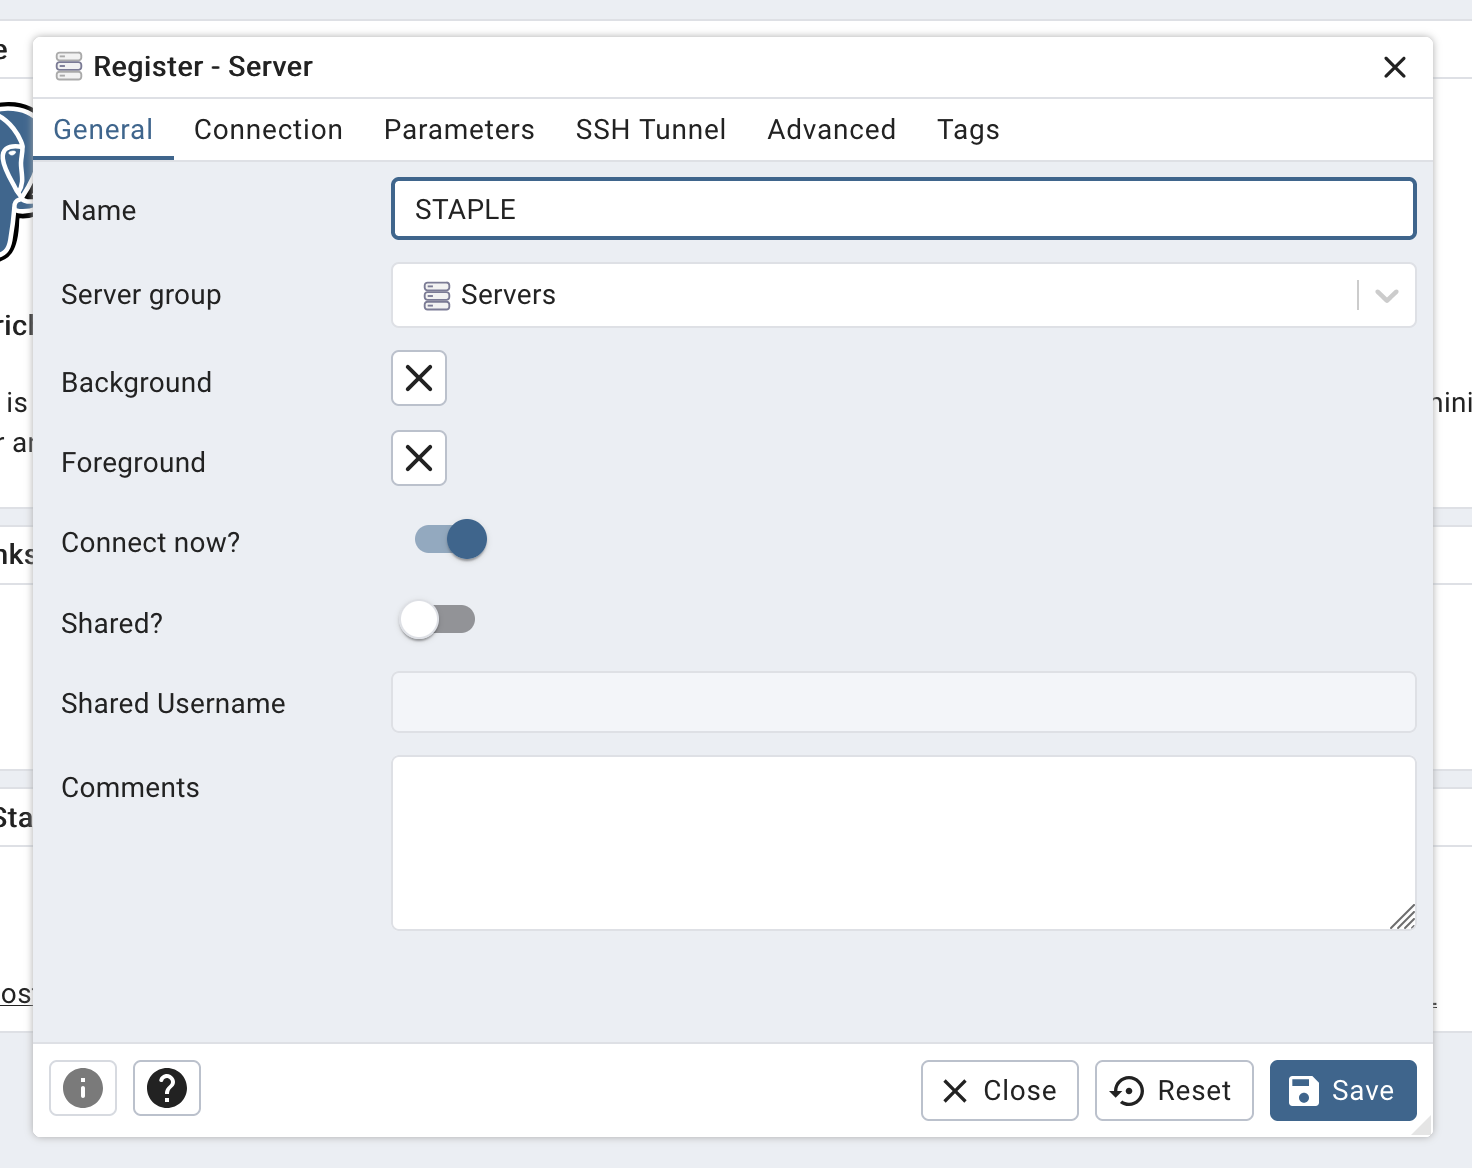Viewport: 1472px width, 1168px height.
Task: Choose a Foreground color swatch
Action: [419, 458]
